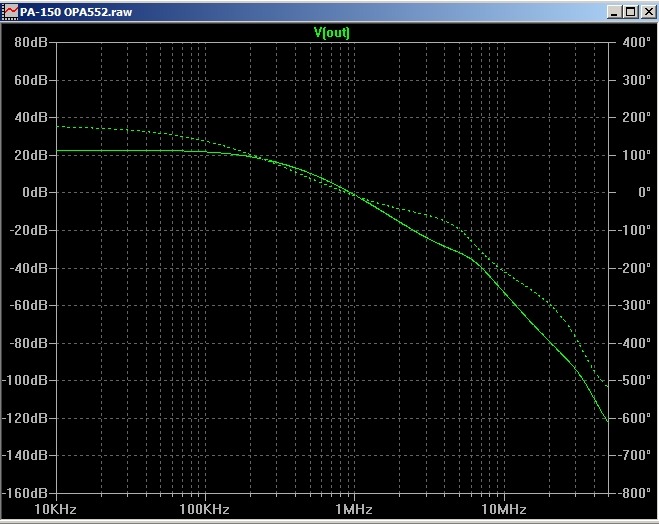
Task: Click the PA-150 OPA552.raw title text
Action: 76,12
